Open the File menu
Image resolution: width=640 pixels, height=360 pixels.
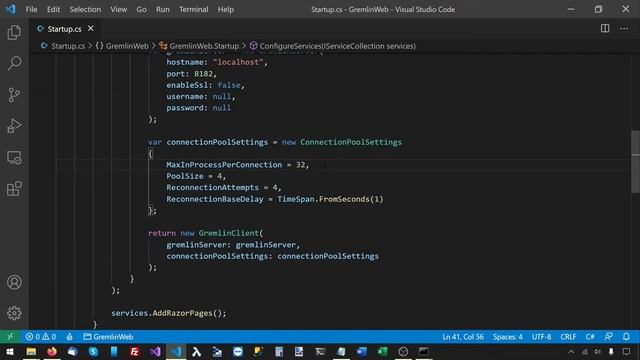pos(31,9)
